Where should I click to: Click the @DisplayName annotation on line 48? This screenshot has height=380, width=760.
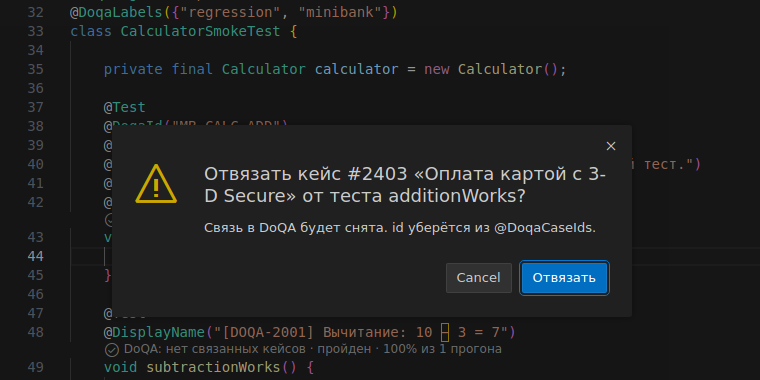coord(154,332)
